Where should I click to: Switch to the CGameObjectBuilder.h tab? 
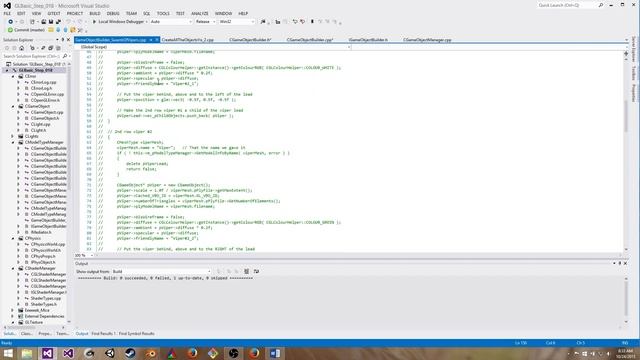tap(250, 40)
